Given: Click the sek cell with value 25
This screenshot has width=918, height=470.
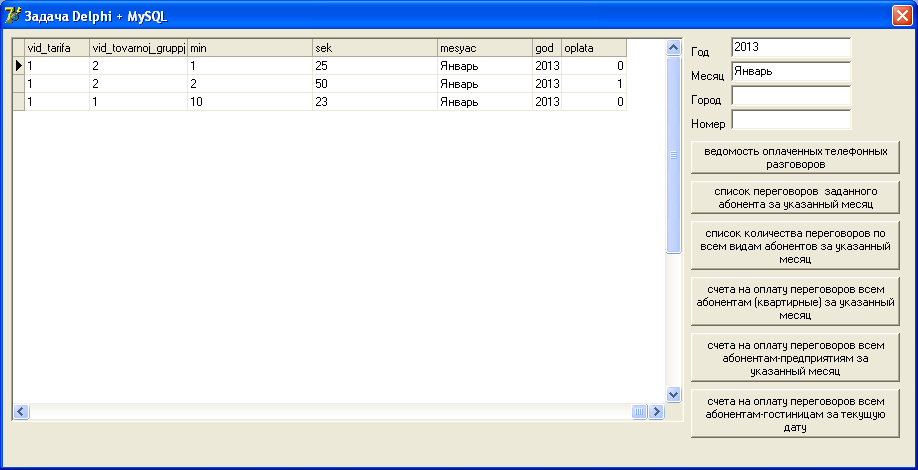Looking at the screenshot, I should pos(375,66).
